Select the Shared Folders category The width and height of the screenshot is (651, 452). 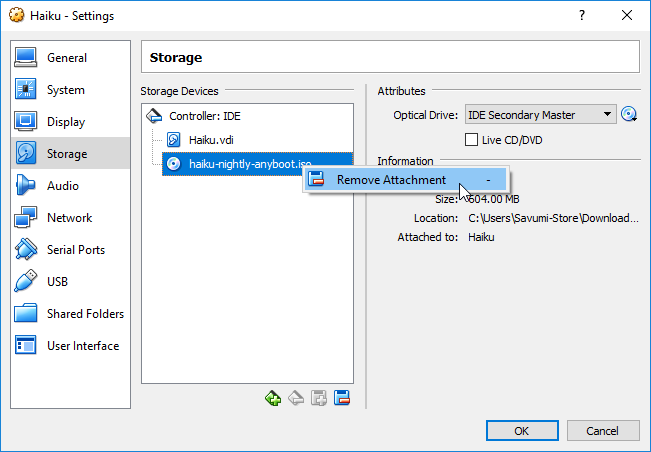click(x=85, y=314)
